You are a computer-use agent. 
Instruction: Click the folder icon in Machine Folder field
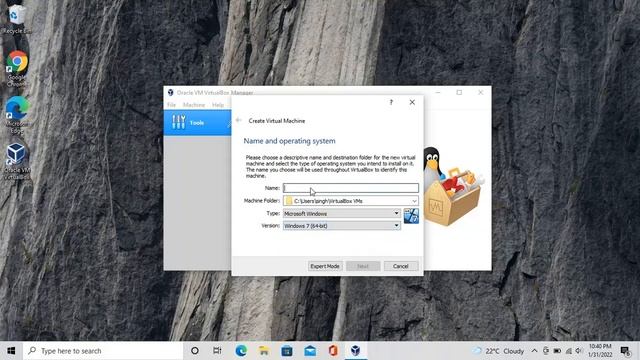pyautogui.click(x=289, y=201)
